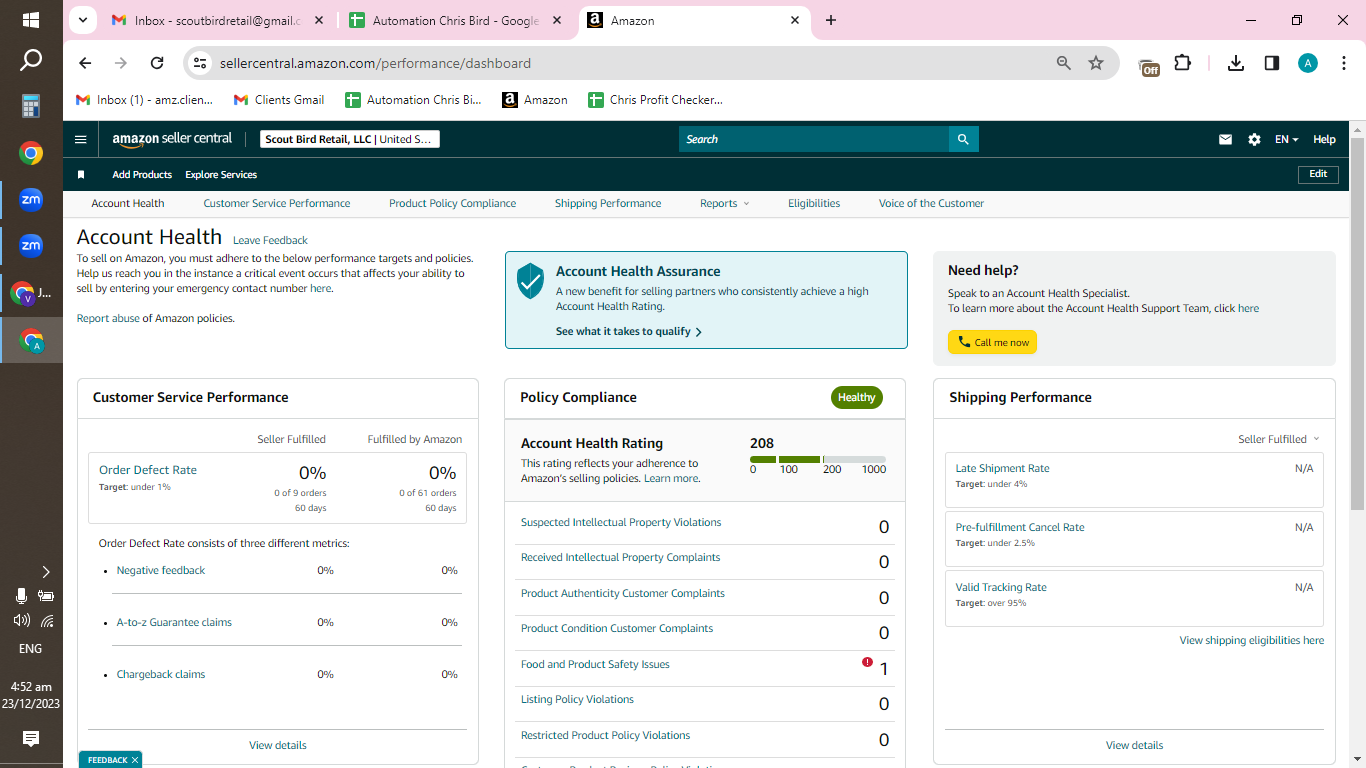Open a new browser tab
This screenshot has width=1366, height=768.
click(x=831, y=20)
